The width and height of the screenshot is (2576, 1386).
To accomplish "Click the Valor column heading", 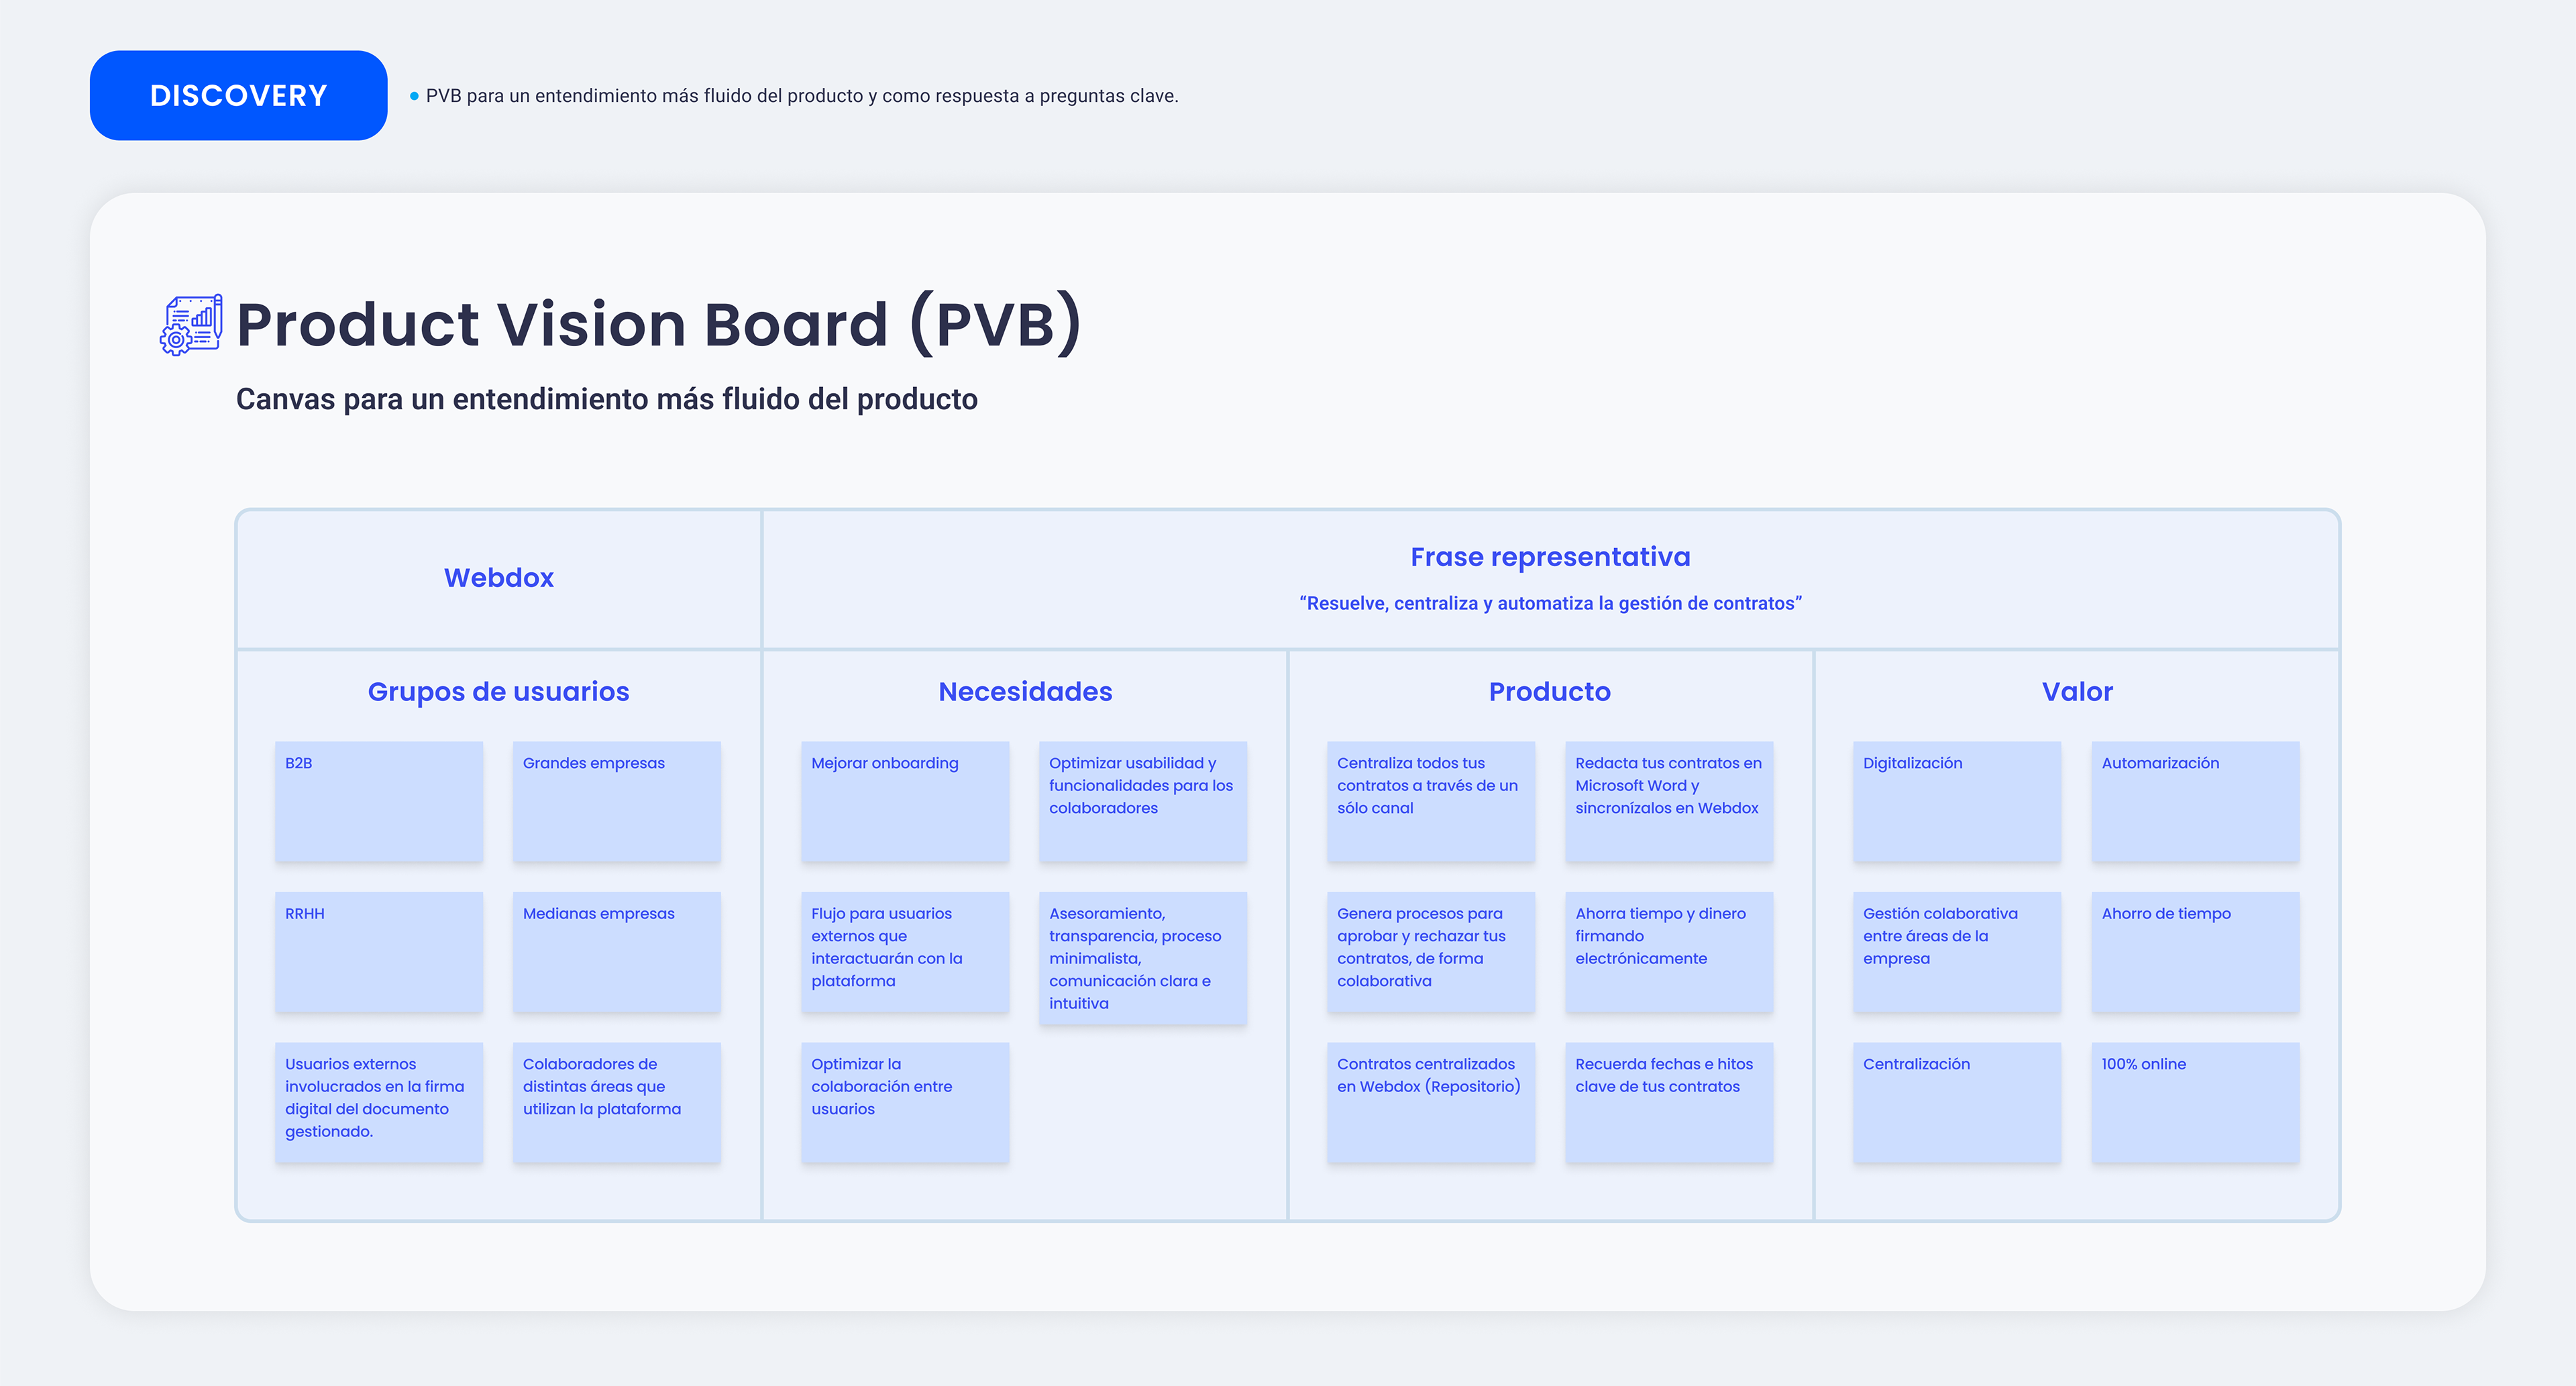I will point(2076,691).
